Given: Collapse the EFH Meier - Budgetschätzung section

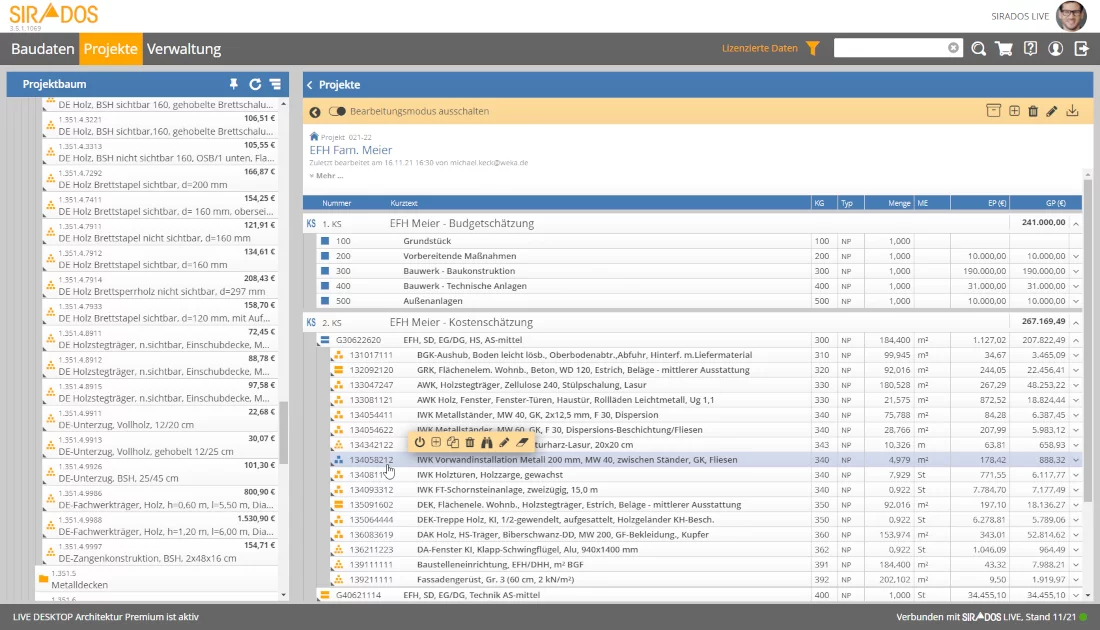Looking at the screenshot, I should tap(1076, 223).
